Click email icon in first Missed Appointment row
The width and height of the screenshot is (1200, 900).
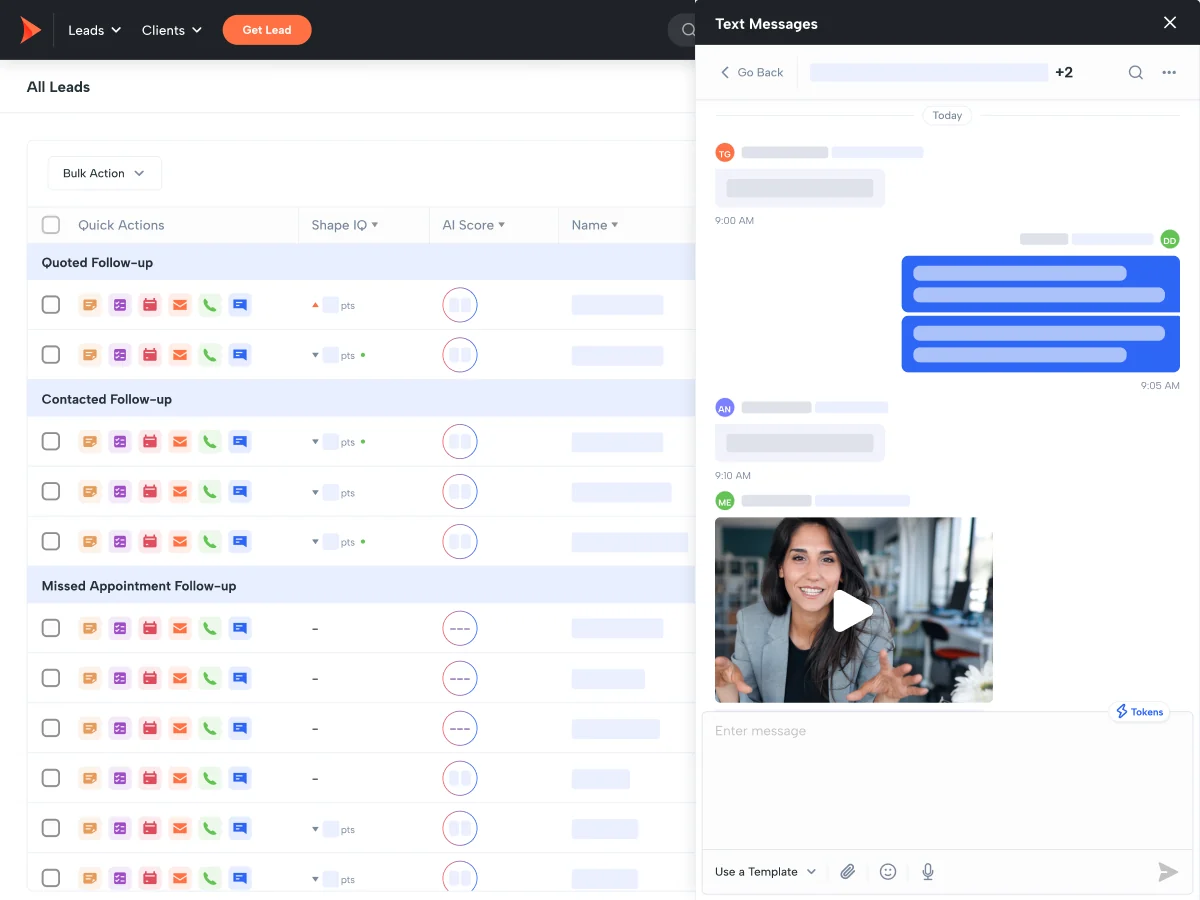(180, 628)
